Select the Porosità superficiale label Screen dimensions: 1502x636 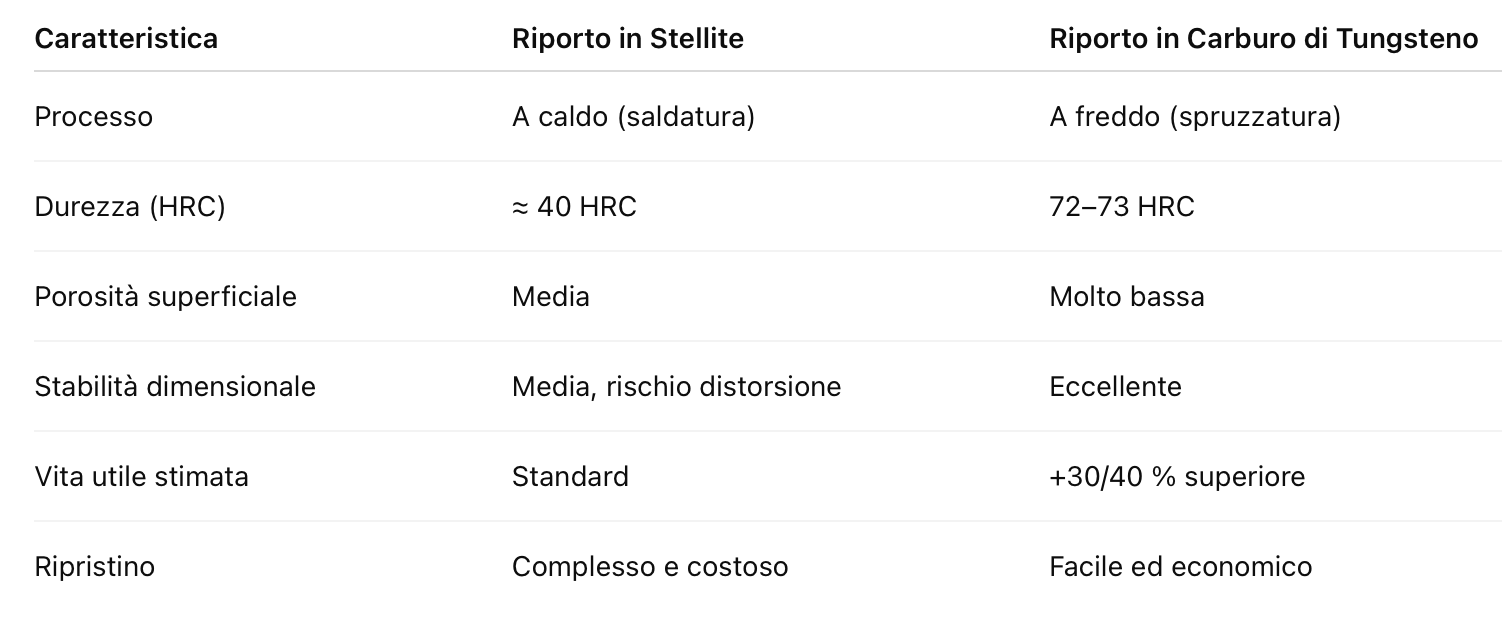[x=165, y=297]
